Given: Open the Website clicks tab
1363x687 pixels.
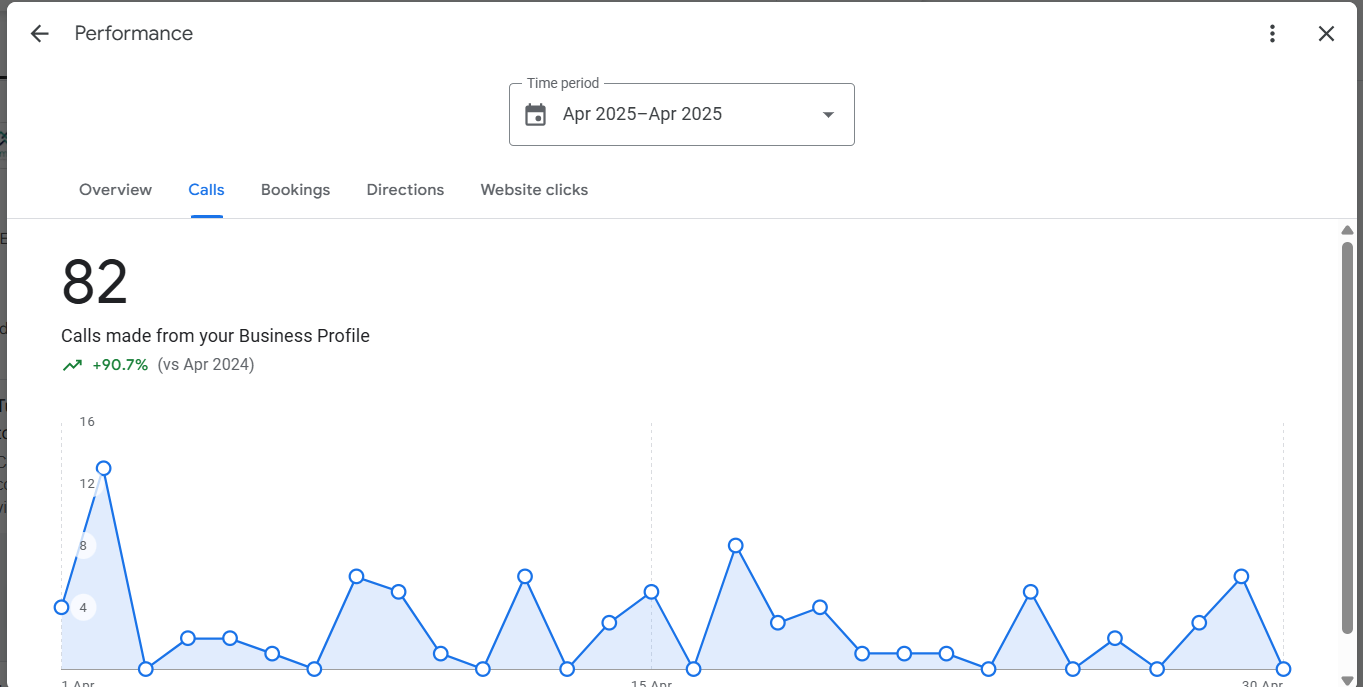Looking at the screenshot, I should 534,190.
